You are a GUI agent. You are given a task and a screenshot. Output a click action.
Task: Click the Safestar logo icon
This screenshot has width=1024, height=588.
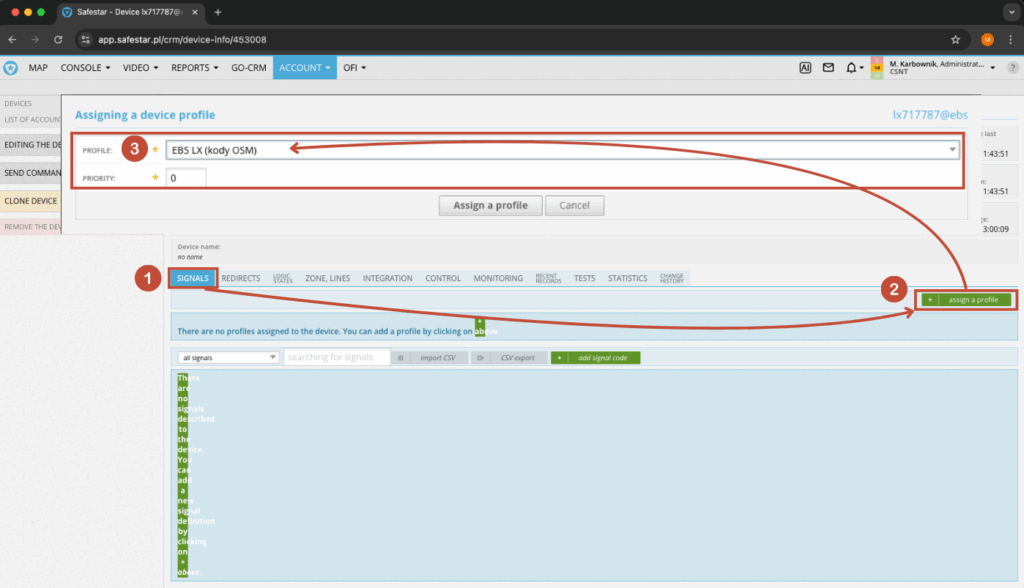(10, 68)
